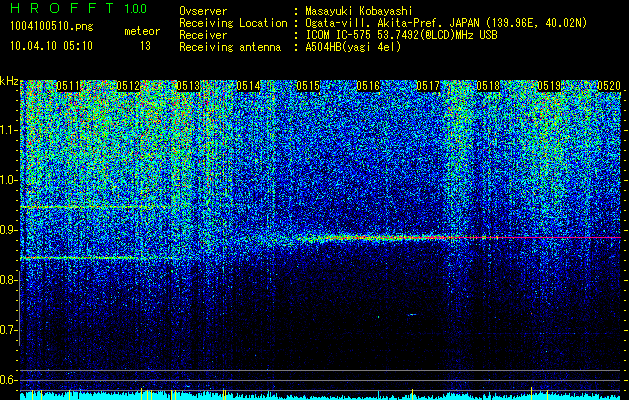This screenshot has height=400, width=629.
Task: Click the 0517 time marker
Action: click(428, 86)
